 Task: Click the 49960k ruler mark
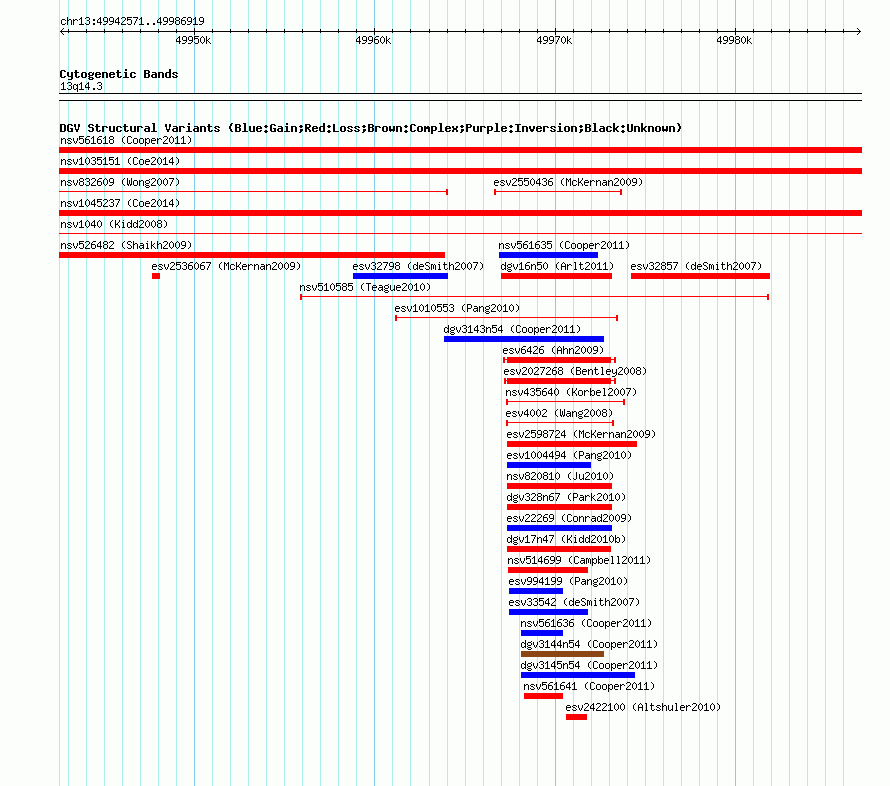[373, 40]
